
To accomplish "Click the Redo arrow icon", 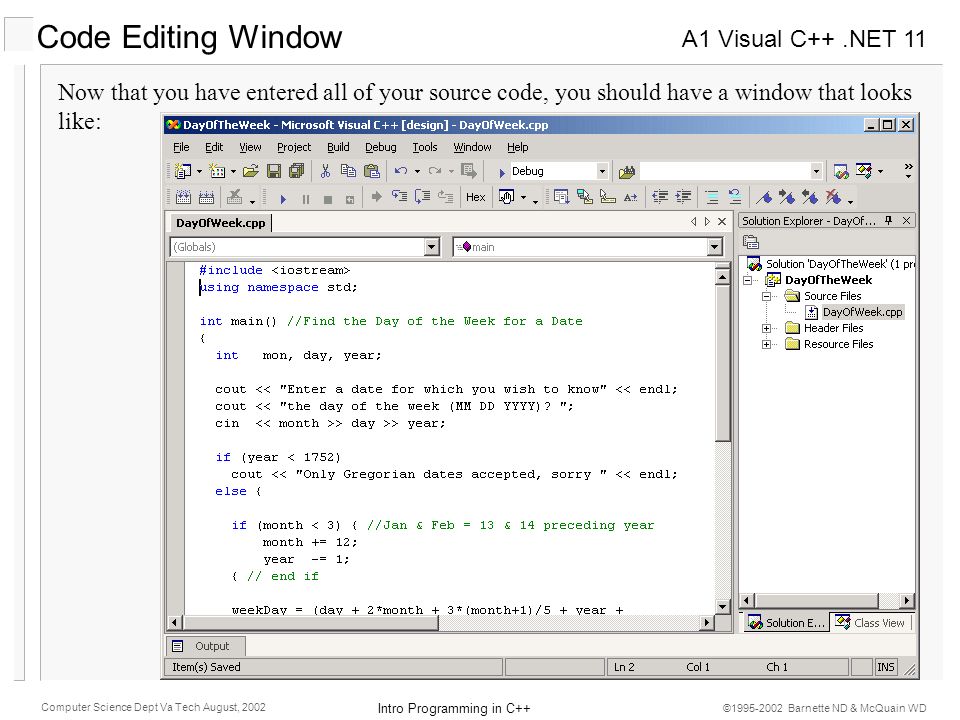I will (x=435, y=171).
